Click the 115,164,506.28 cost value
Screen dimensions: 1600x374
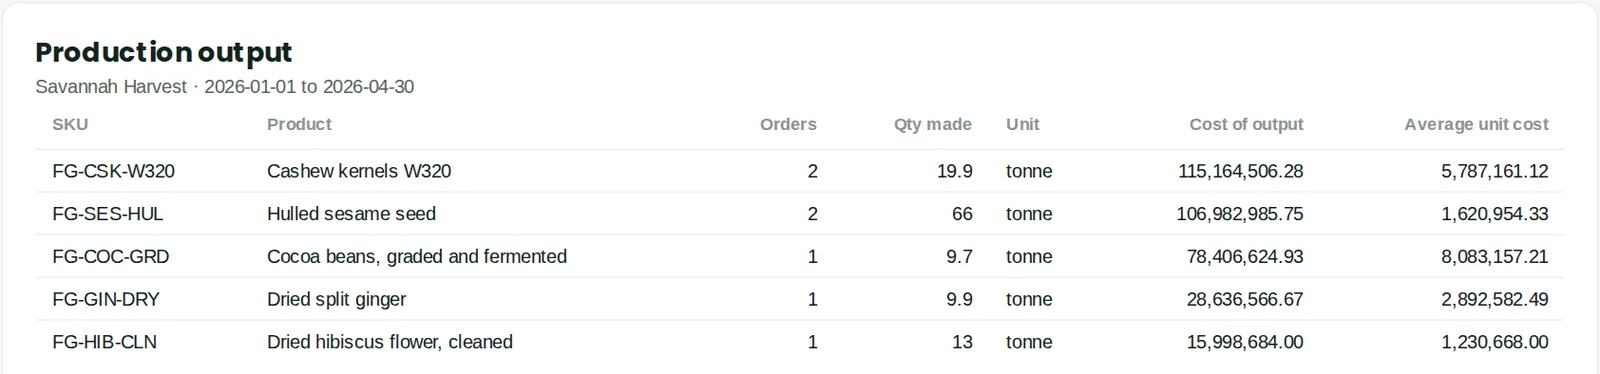pyautogui.click(x=1240, y=171)
